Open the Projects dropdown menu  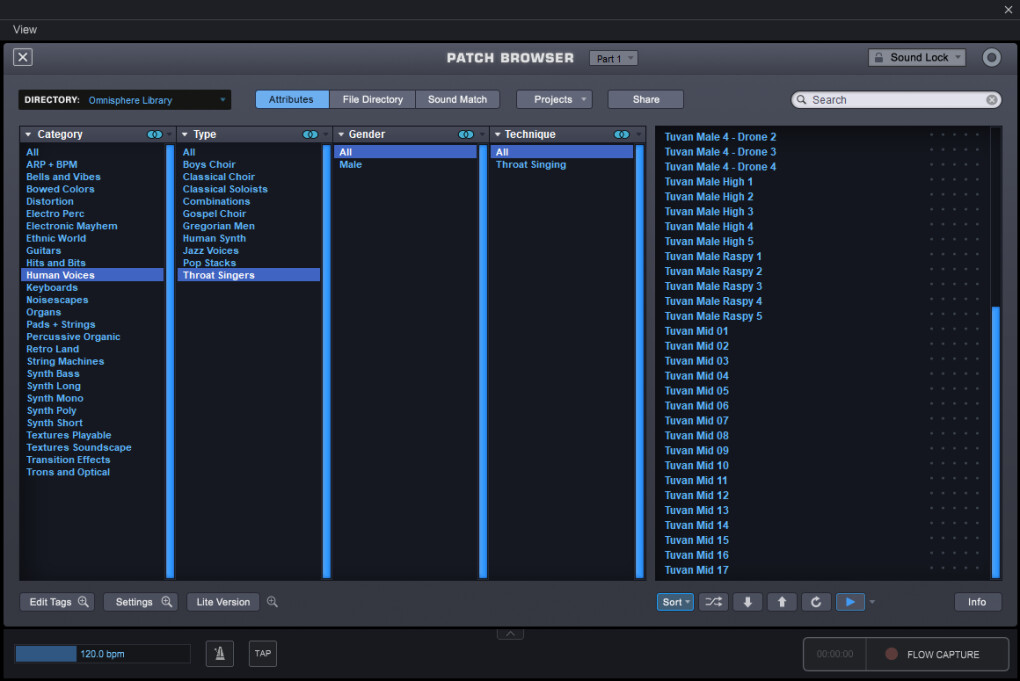[x=554, y=99]
